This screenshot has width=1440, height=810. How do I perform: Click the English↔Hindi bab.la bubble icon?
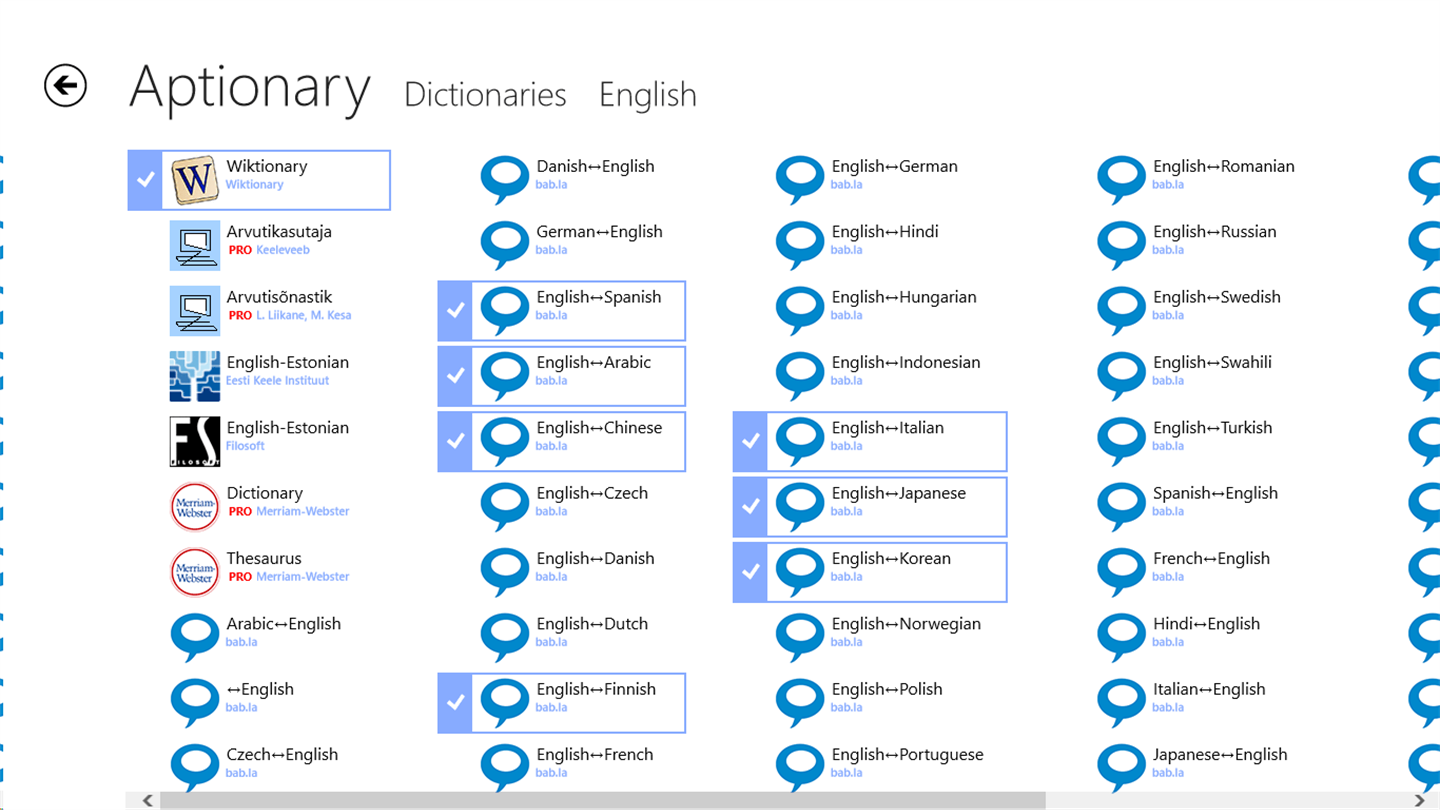tap(800, 246)
